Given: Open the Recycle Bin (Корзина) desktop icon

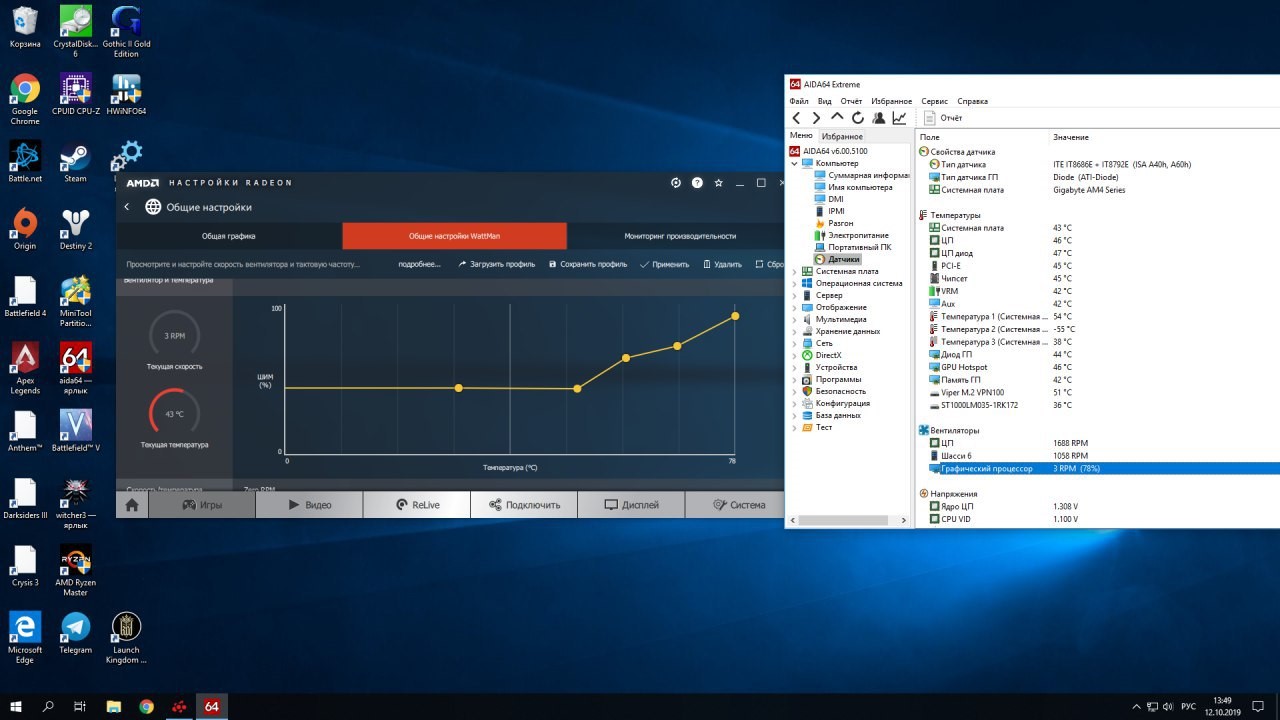Looking at the screenshot, I should click(25, 28).
